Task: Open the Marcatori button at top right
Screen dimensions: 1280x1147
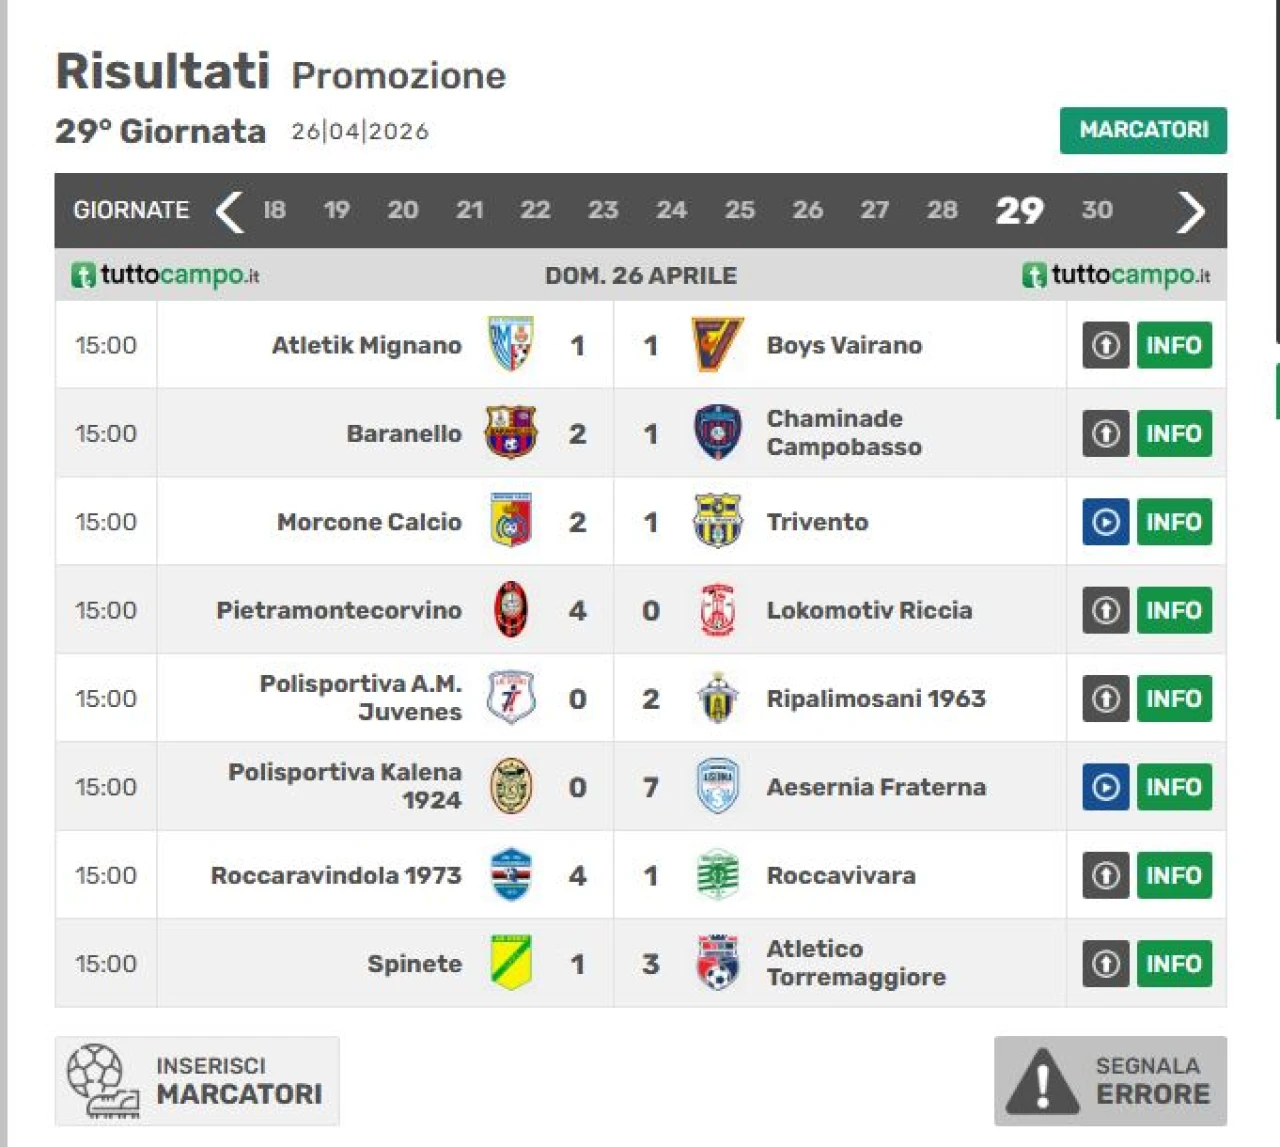Action: [x=1143, y=130]
